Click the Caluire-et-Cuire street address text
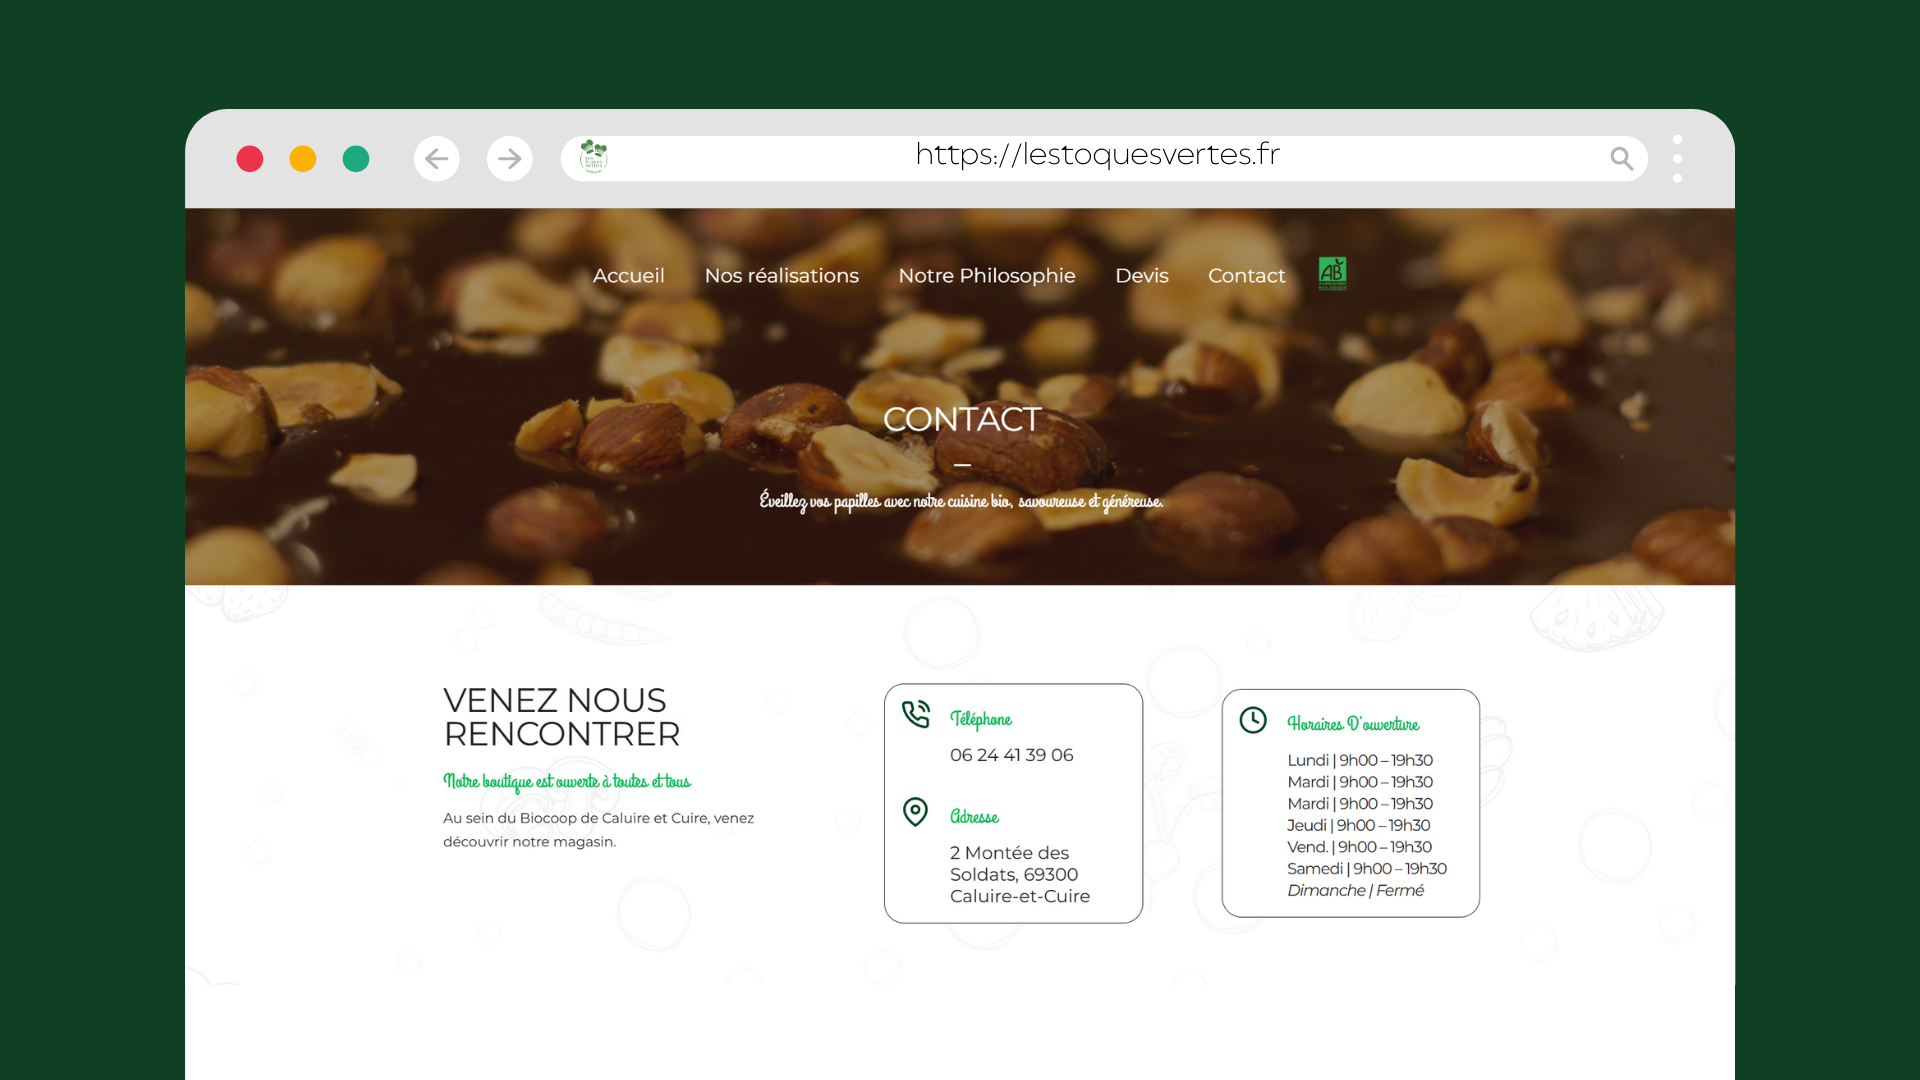Screen dimensions: 1920x1080 pyautogui.click(x=1019, y=875)
